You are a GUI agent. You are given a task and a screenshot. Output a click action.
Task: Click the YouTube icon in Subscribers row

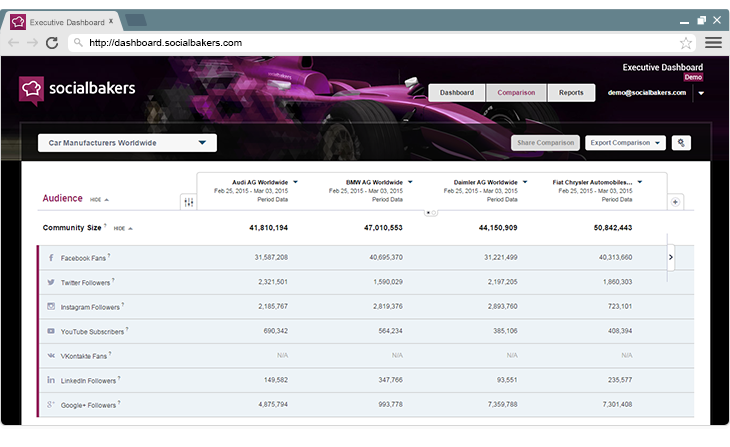51,331
